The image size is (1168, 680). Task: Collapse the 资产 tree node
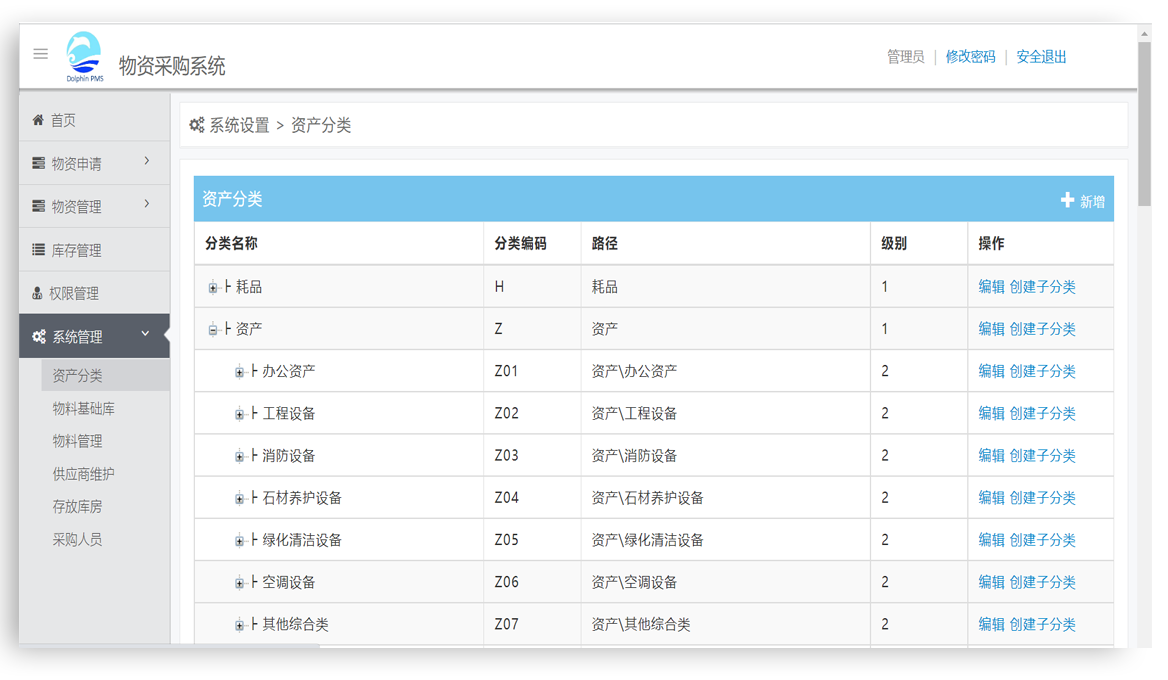(x=213, y=330)
